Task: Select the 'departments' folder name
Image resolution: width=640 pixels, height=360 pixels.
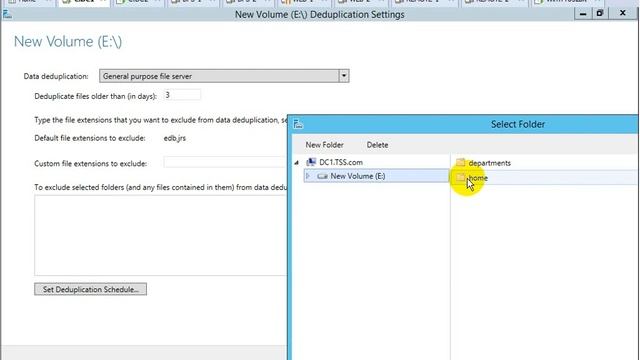Action: [489, 163]
